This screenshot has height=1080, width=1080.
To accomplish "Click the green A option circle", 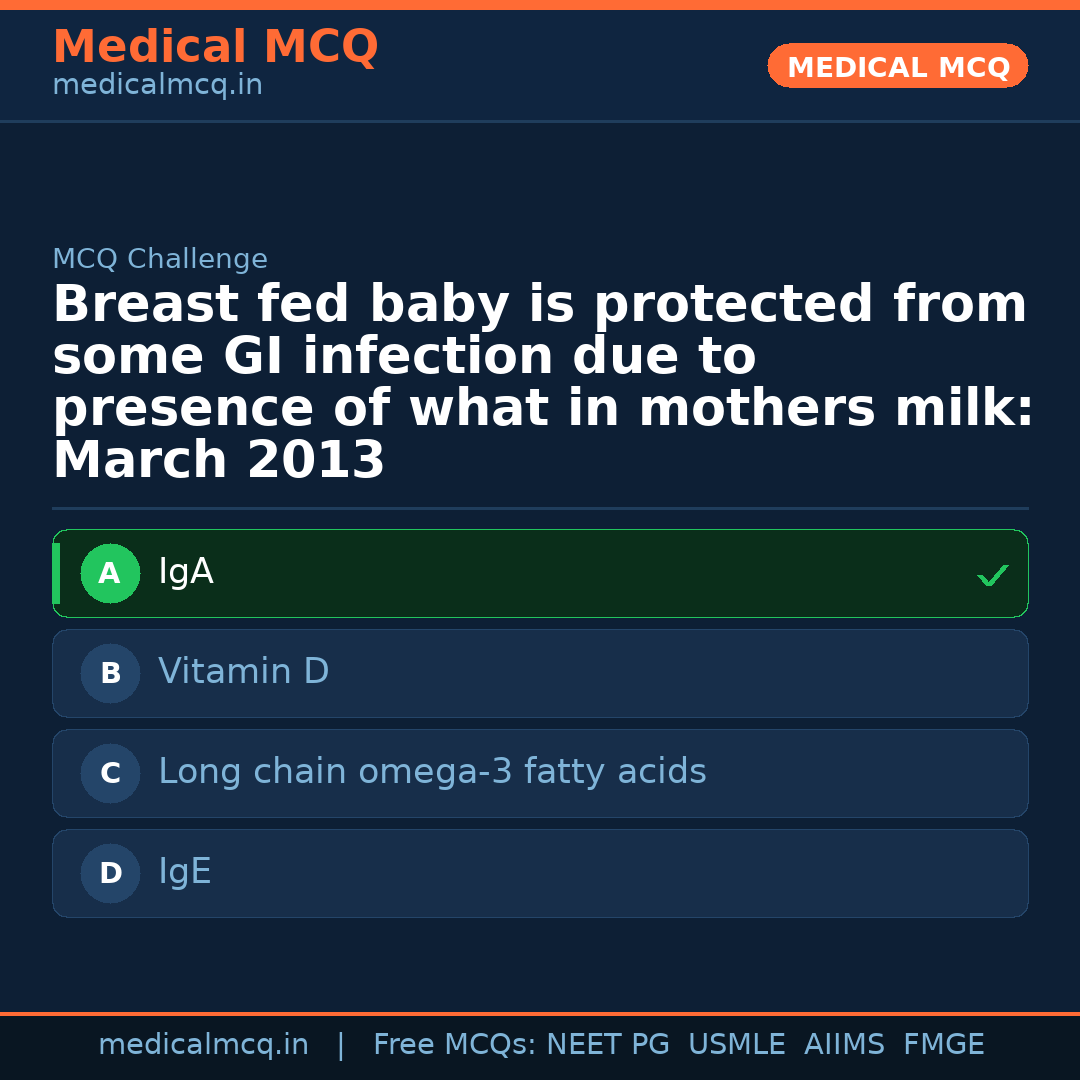I will (x=110, y=574).
